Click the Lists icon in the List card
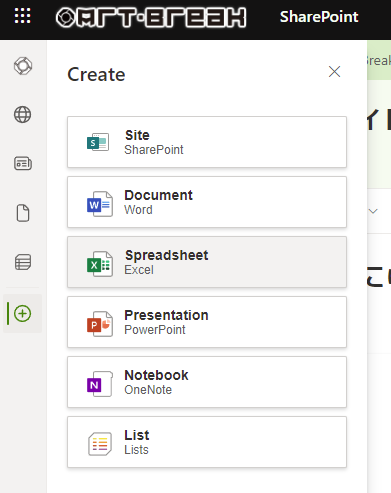Viewport: 391px width, 493px height. click(100, 444)
